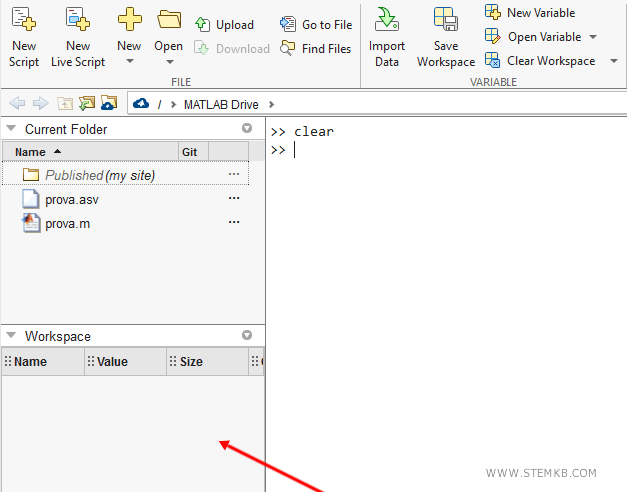Select the prova.asv file
The width and height of the screenshot is (627, 492).
(71, 199)
